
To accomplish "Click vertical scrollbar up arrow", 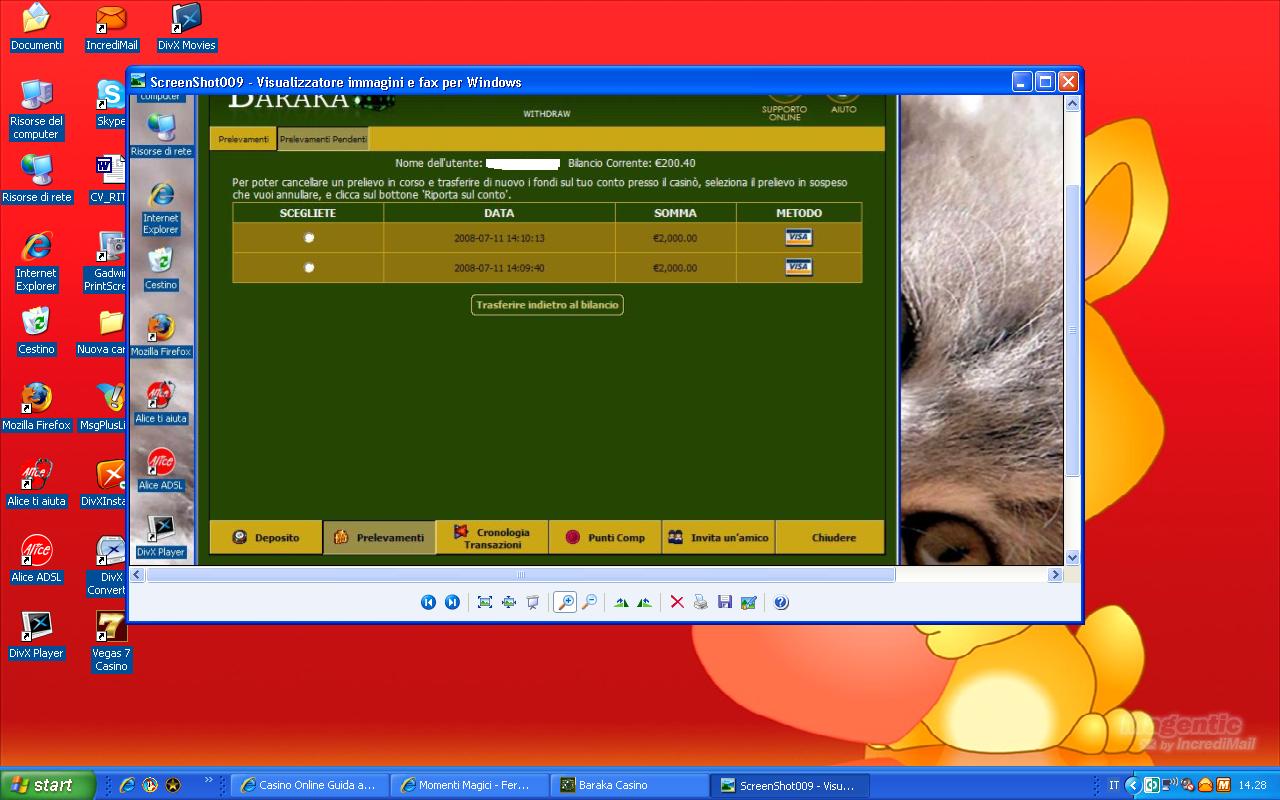I will coord(1073,103).
